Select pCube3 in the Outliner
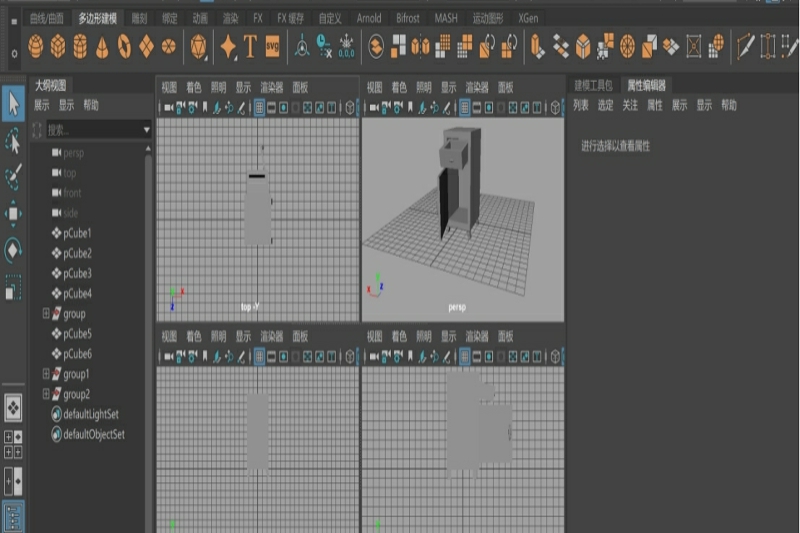800x533 pixels. (77, 273)
